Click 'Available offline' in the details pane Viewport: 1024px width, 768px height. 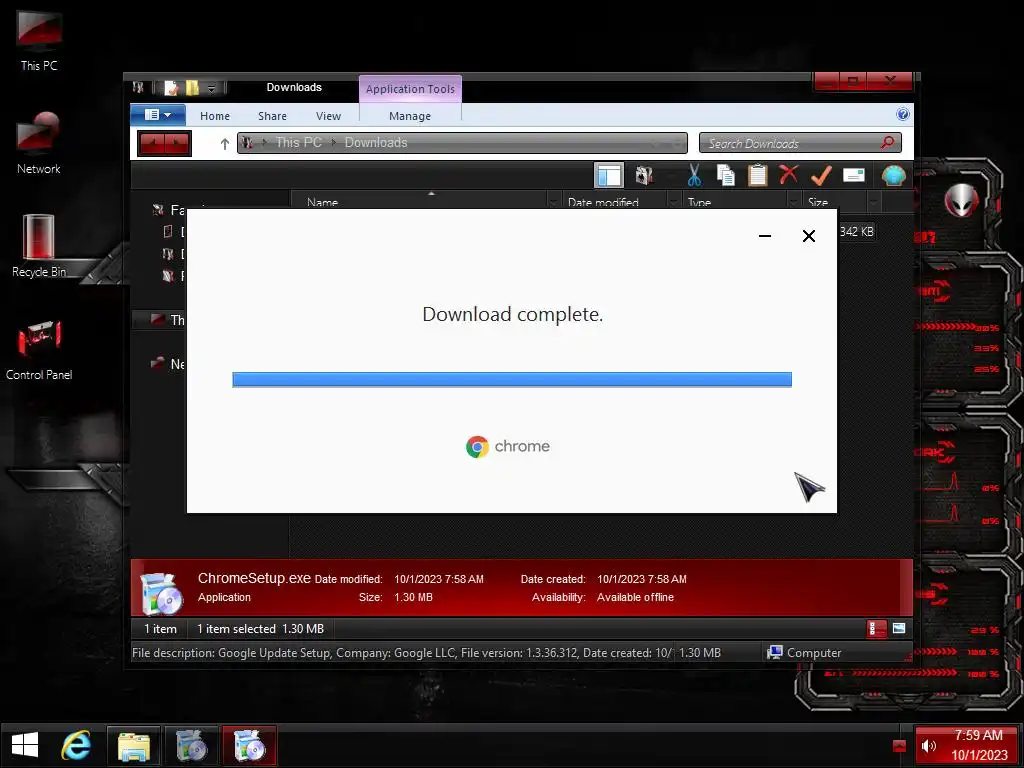(x=635, y=597)
